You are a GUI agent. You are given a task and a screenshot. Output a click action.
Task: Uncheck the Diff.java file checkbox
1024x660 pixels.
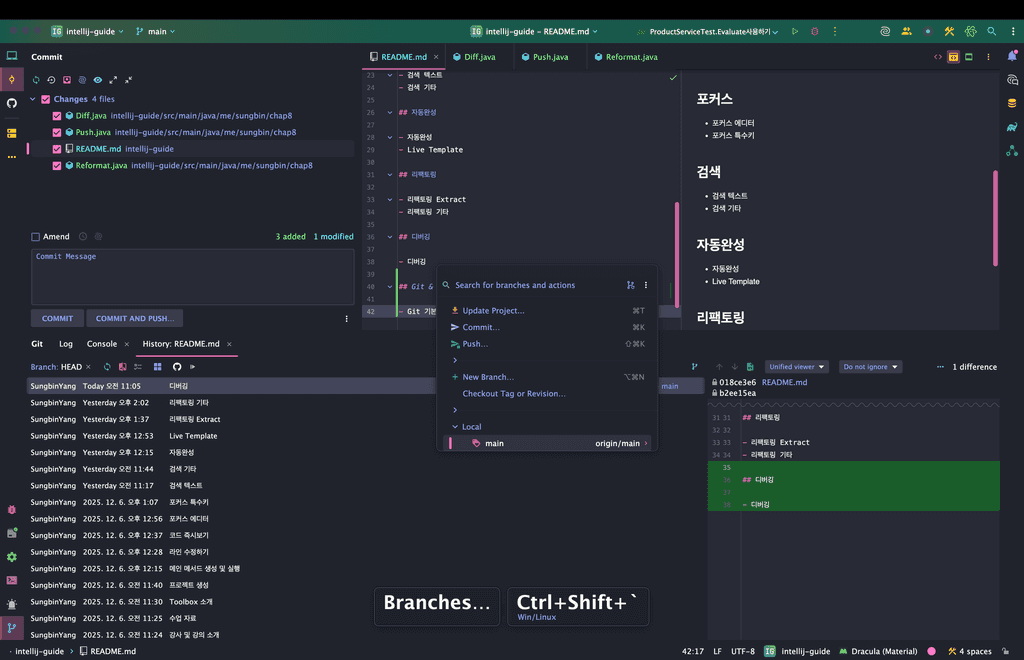point(57,116)
